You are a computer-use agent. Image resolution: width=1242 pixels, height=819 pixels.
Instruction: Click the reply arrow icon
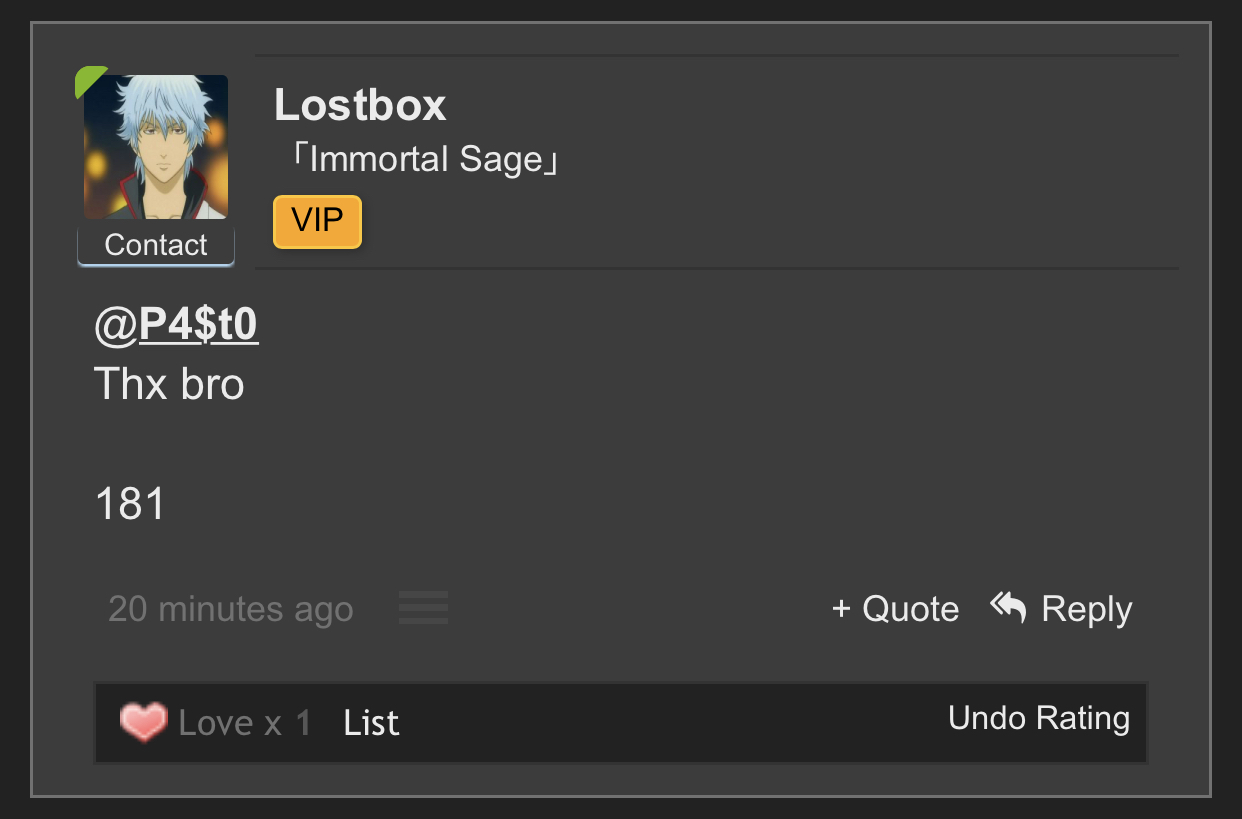(1008, 607)
